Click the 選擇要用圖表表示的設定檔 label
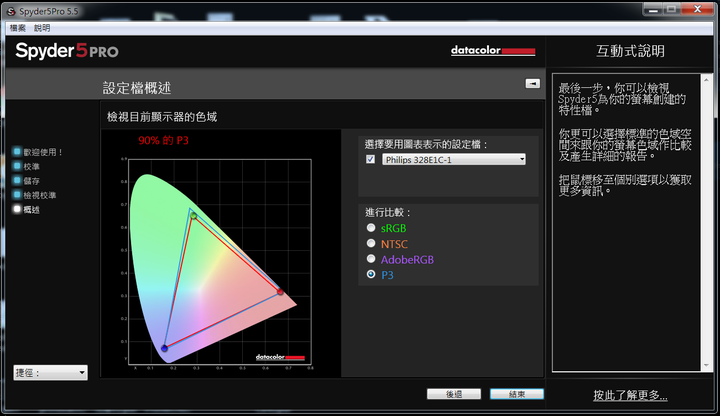Viewport: 720px width, 416px height. tap(426, 145)
